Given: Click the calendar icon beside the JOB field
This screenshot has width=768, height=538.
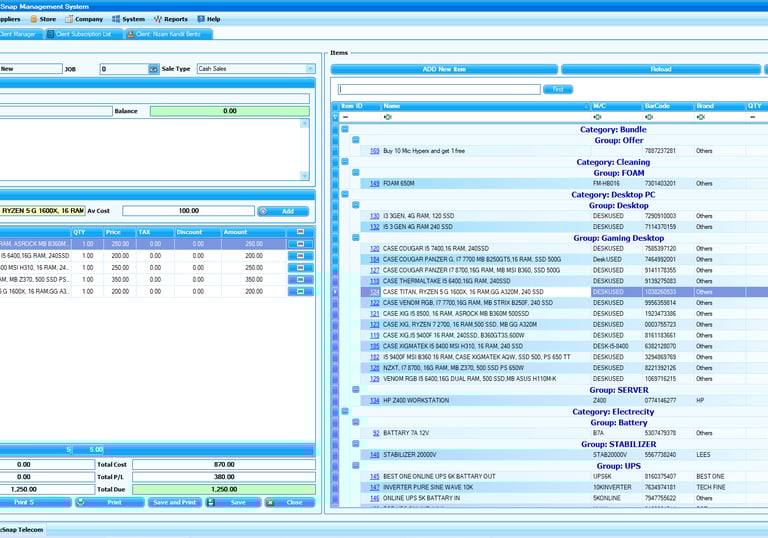Looking at the screenshot, I should (x=154, y=69).
